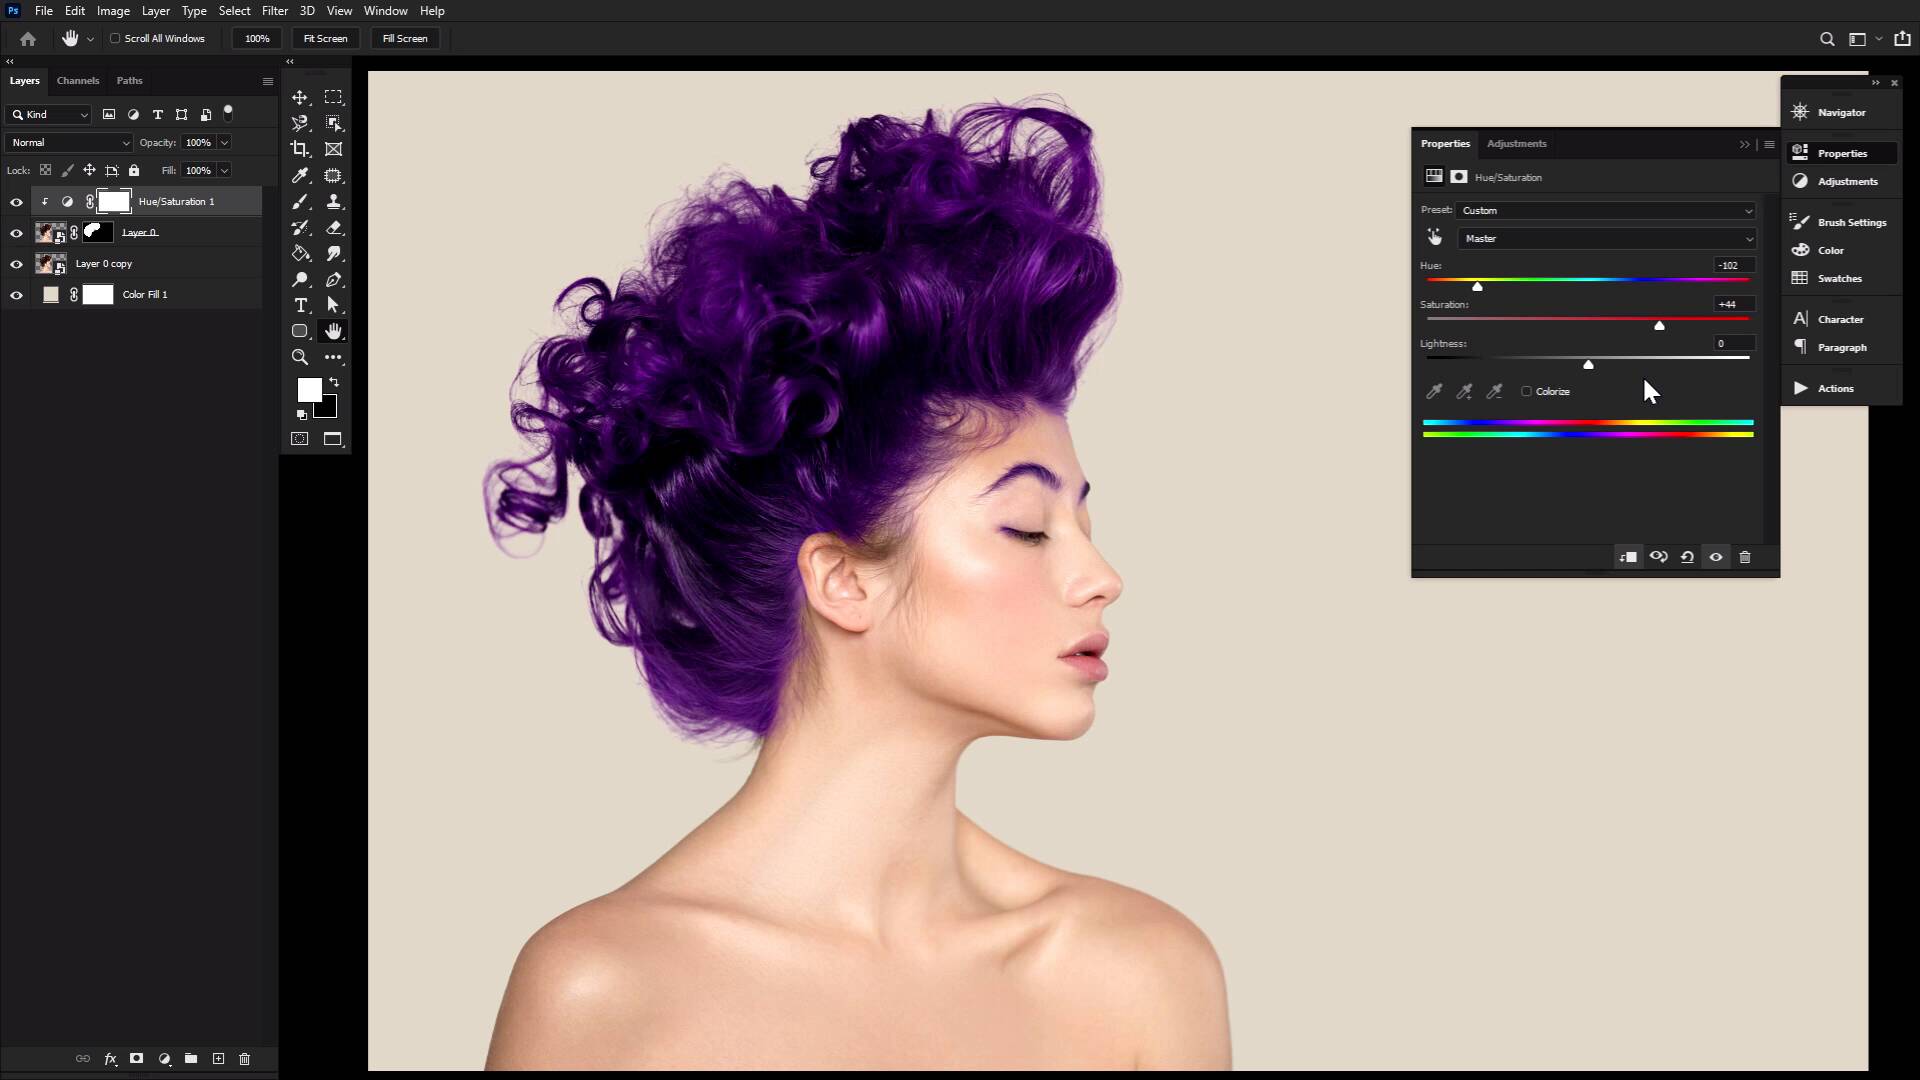Select the Move tool
1920x1080 pixels.
pos(300,97)
